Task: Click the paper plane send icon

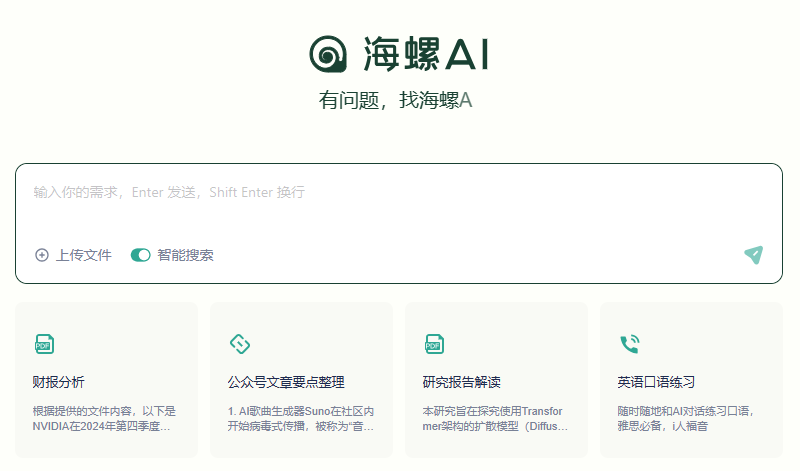Action: point(754,255)
